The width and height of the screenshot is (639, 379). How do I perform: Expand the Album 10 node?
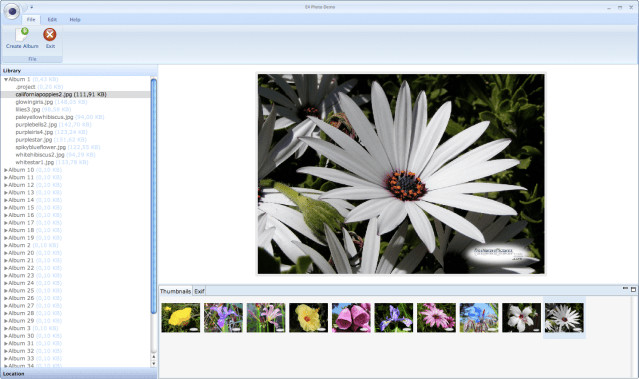click(6, 170)
